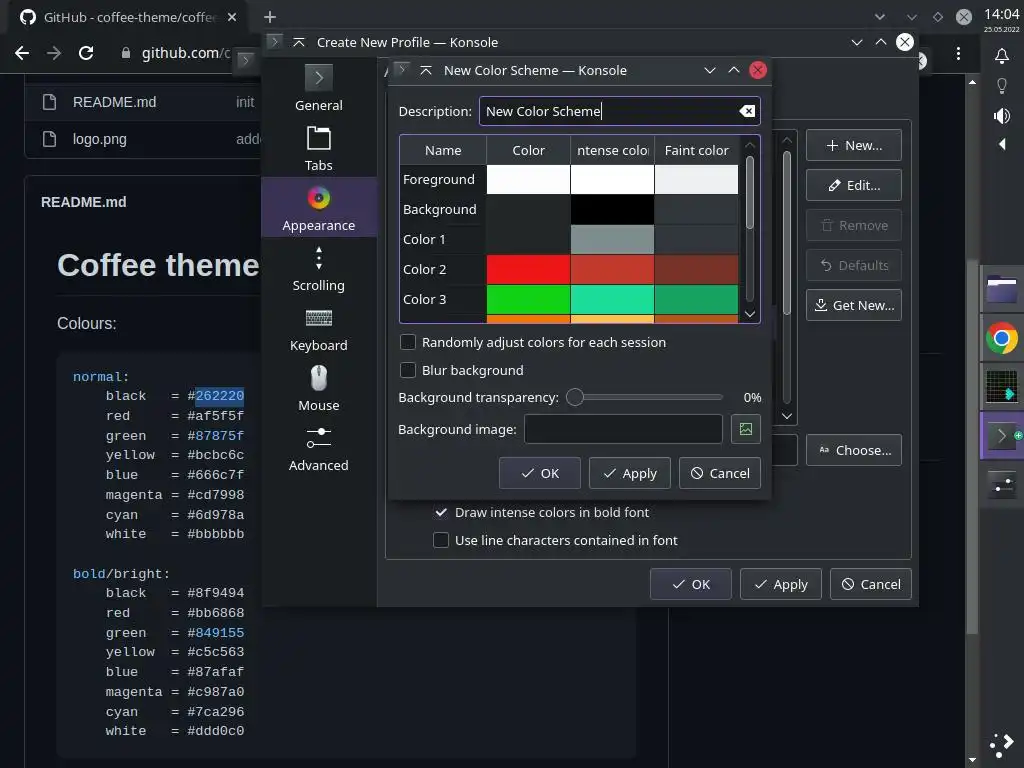Uncheck Draw intense colors in bold font
Image resolution: width=1024 pixels, height=768 pixels.
pos(441,513)
